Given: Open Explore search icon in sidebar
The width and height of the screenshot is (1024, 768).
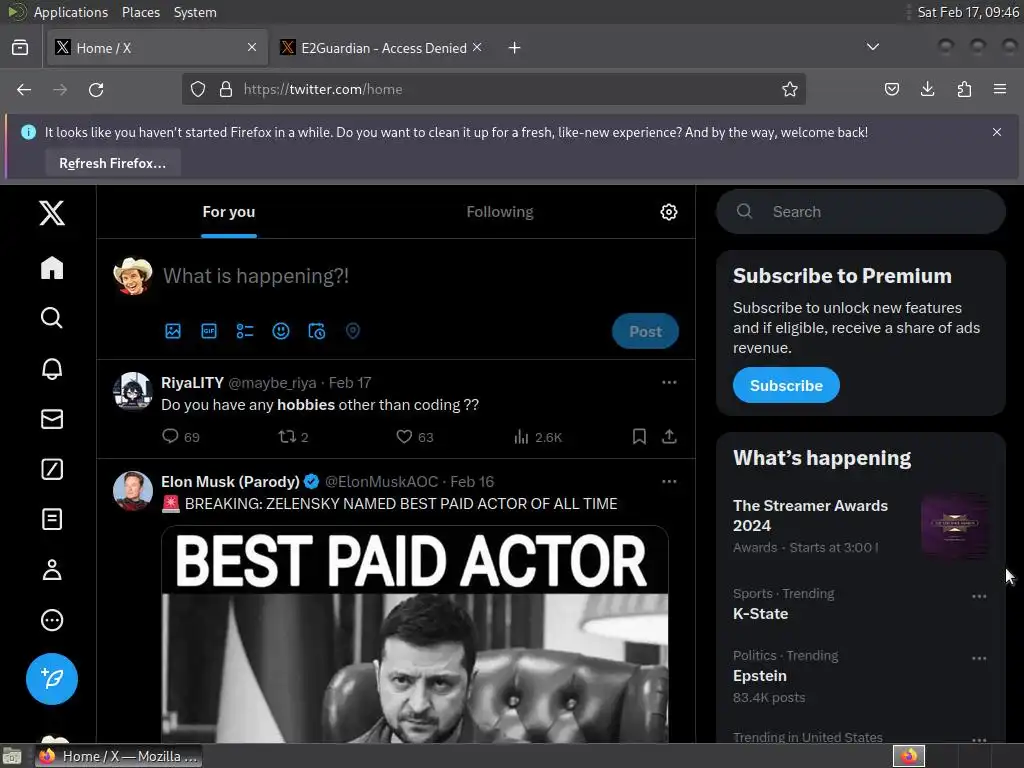Looking at the screenshot, I should 52,318.
